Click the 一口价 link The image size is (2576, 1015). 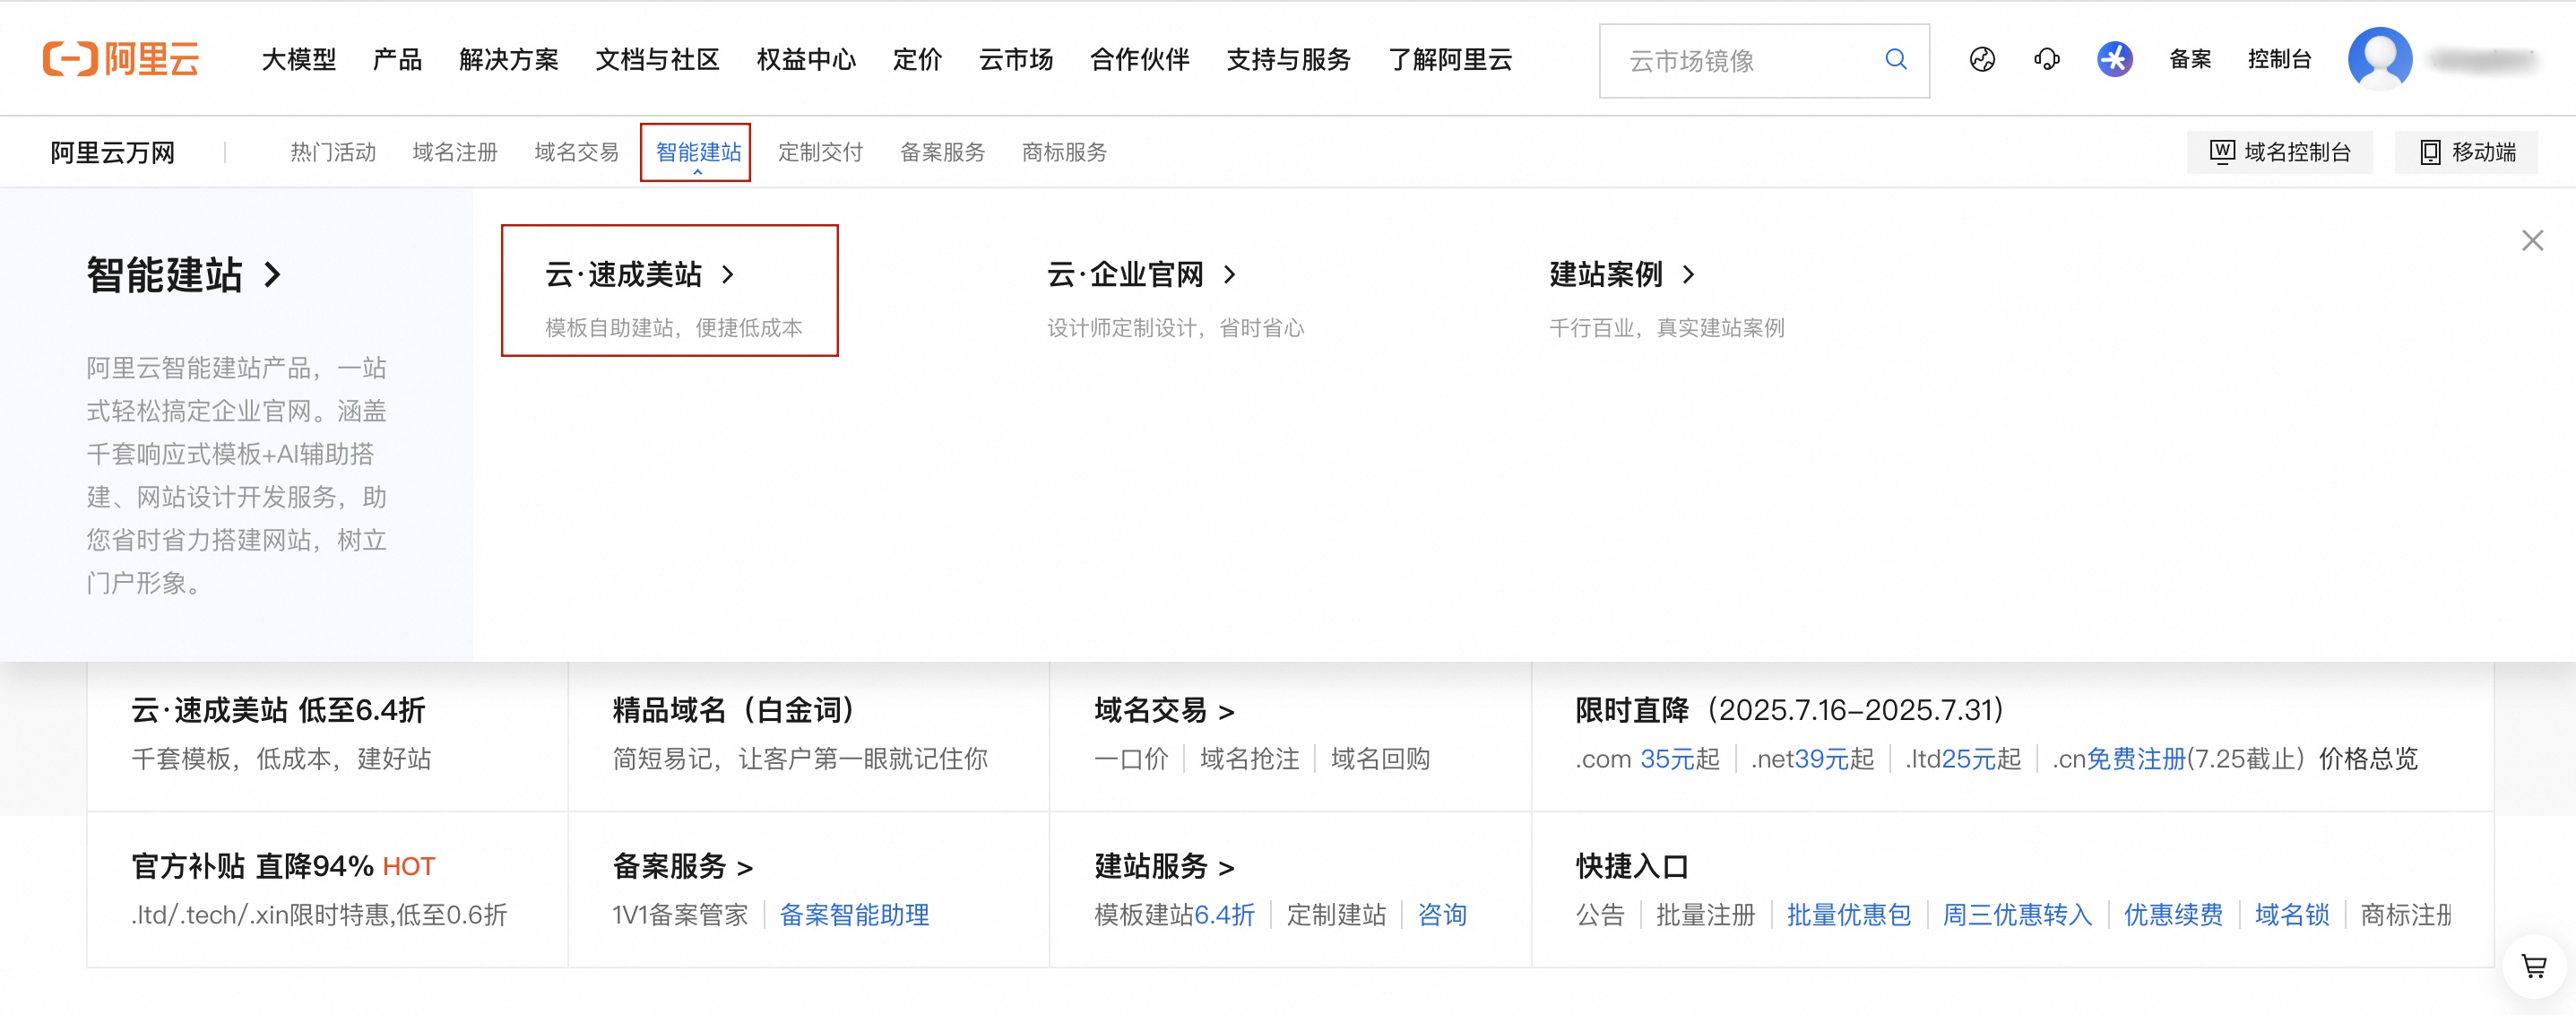[x=1131, y=759]
